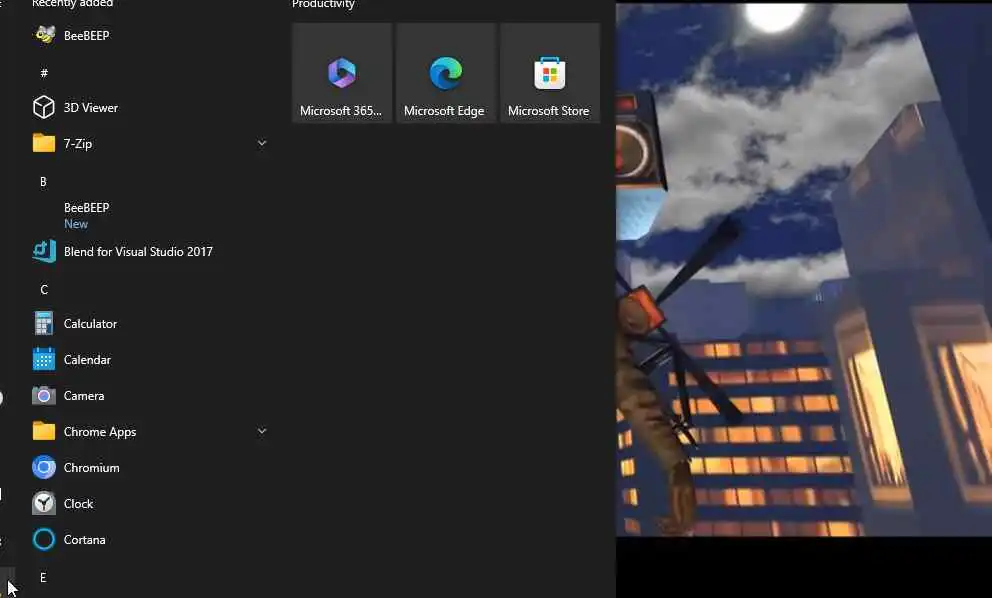Select the E letter group header
Viewport: 992px width, 598px height.
[x=44, y=578]
